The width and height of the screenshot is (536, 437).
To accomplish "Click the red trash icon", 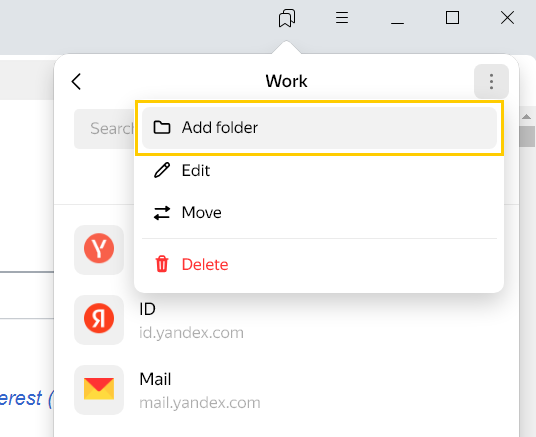I will click(162, 264).
